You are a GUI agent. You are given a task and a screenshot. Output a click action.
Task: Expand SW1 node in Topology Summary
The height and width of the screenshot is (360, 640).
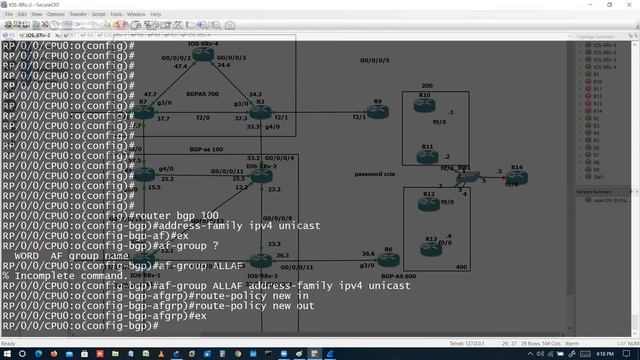click(x=580, y=177)
